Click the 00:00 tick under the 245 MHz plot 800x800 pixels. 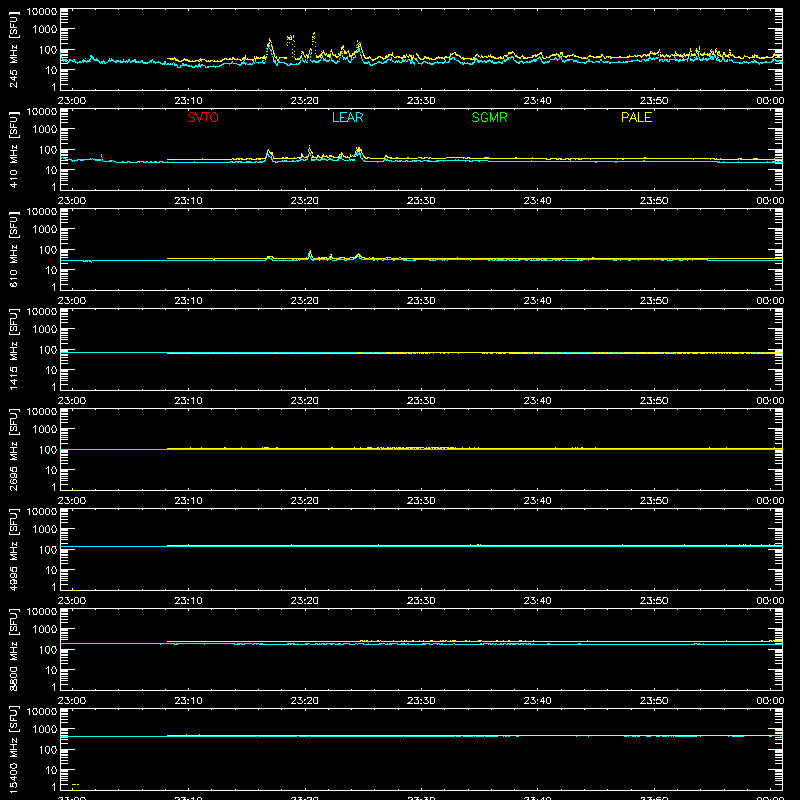pyautogui.click(x=770, y=101)
